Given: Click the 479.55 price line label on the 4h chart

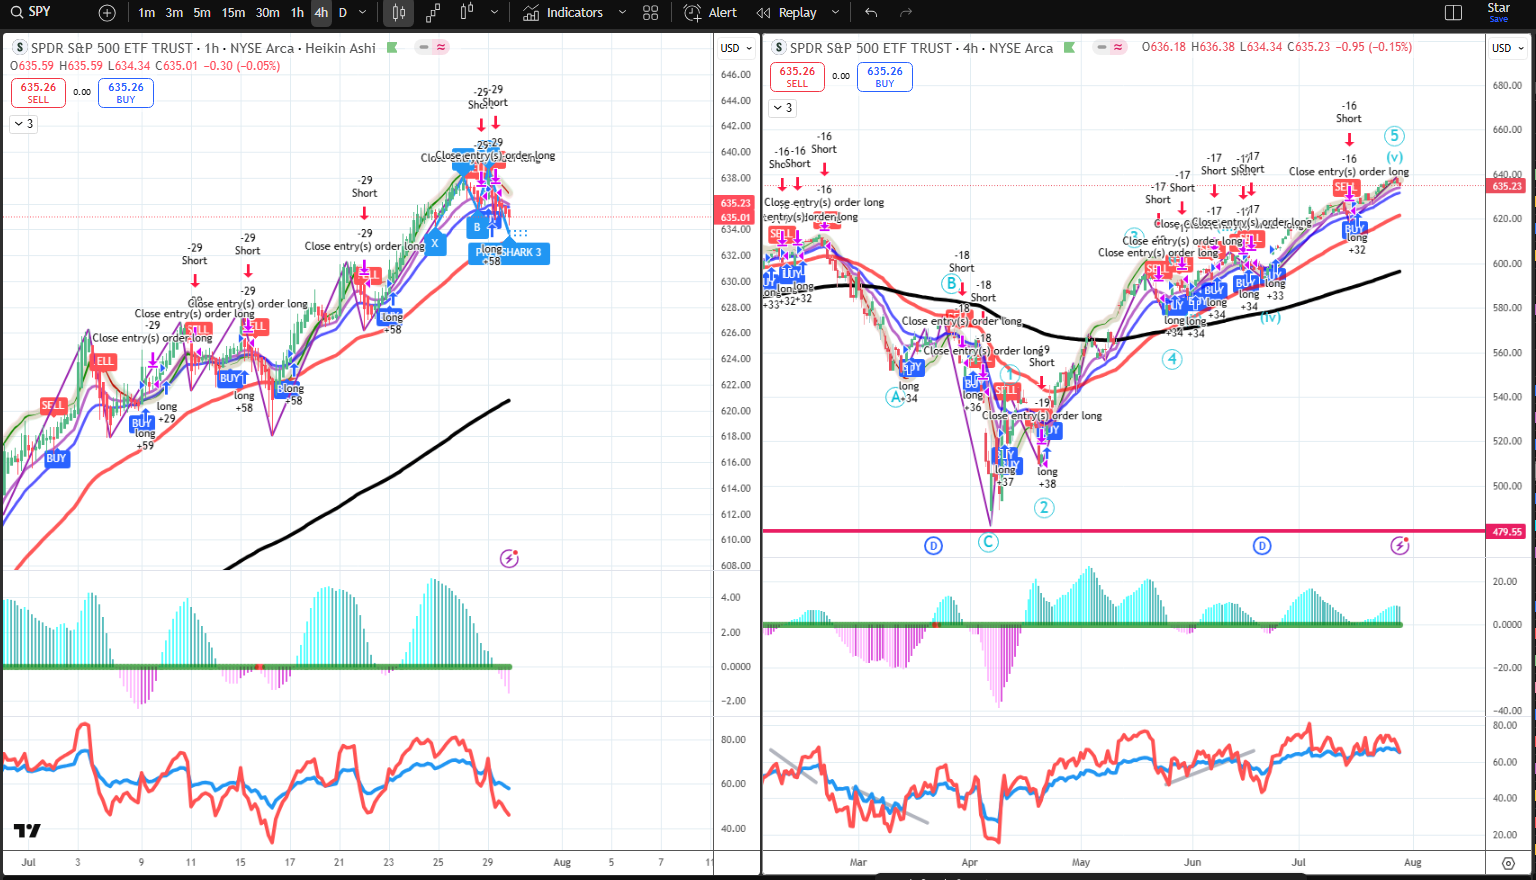Looking at the screenshot, I should click(1507, 532).
